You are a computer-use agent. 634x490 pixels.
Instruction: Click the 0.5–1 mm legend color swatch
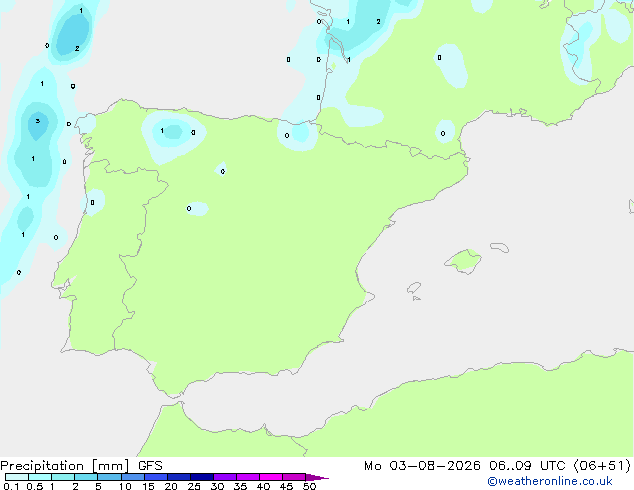point(40,477)
